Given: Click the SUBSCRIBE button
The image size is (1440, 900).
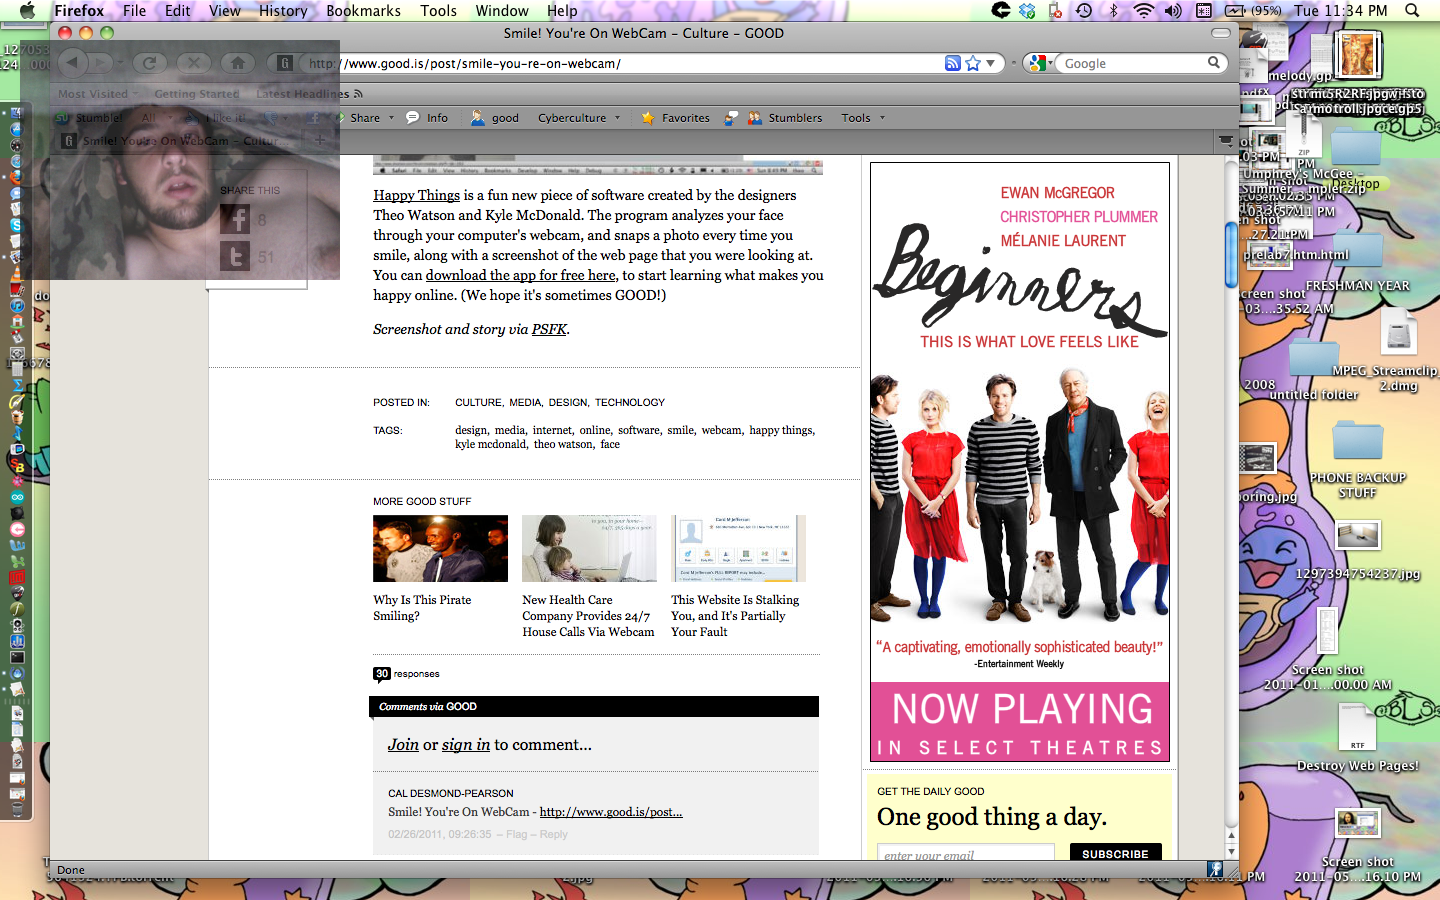Looking at the screenshot, I should point(1115,853).
